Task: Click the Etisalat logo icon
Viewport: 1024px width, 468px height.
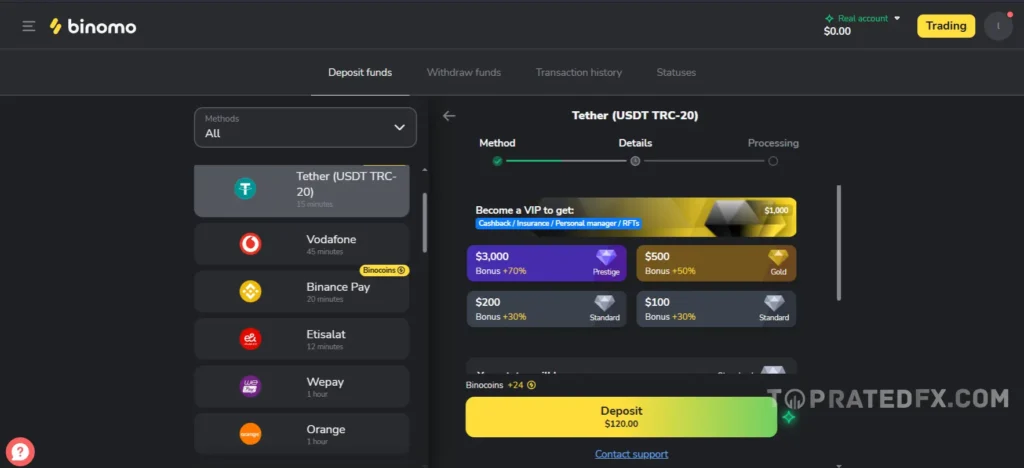Action: pyautogui.click(x=250, y=339)
